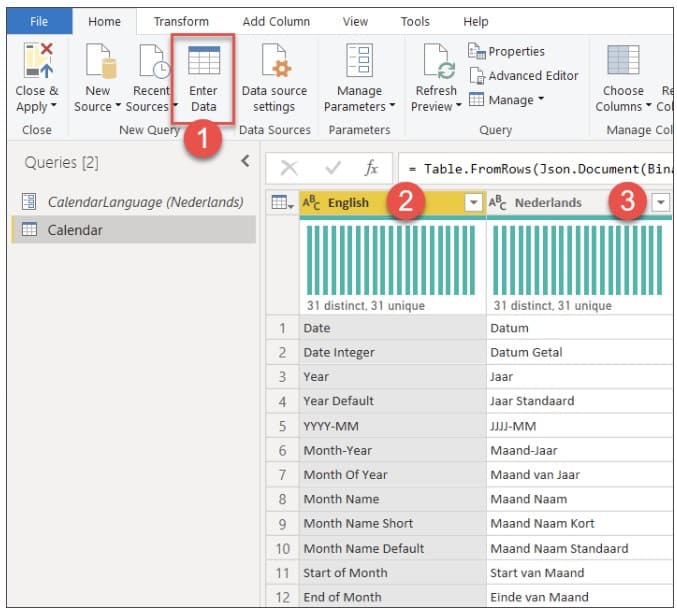Select the English column header
The width and height of the screenshot is (677, 612).
[392, 202]
